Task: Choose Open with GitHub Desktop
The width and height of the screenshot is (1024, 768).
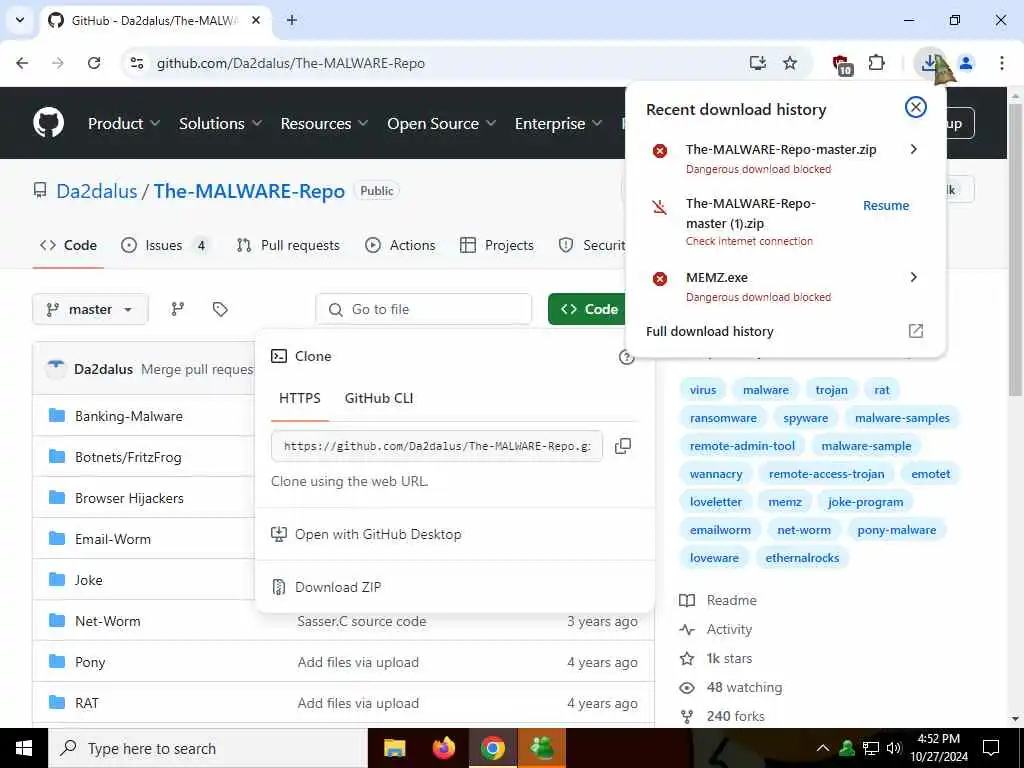Action: click(377, 534)
